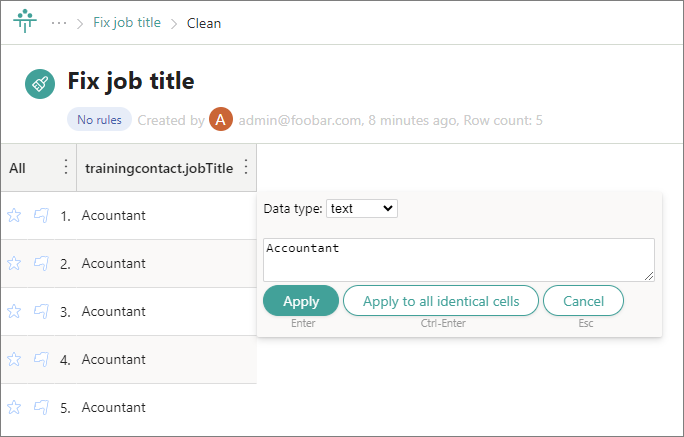Viewport: 684px width, 437px height.
Task: Click the Clean brush icon beside the title
Action: point(40,84)
